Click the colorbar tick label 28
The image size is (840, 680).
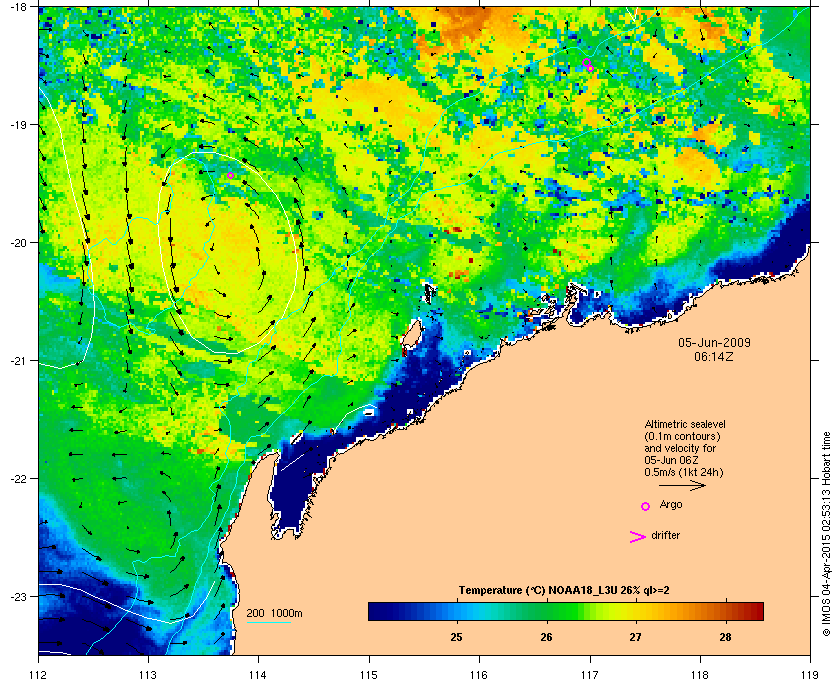pos(725,637)
